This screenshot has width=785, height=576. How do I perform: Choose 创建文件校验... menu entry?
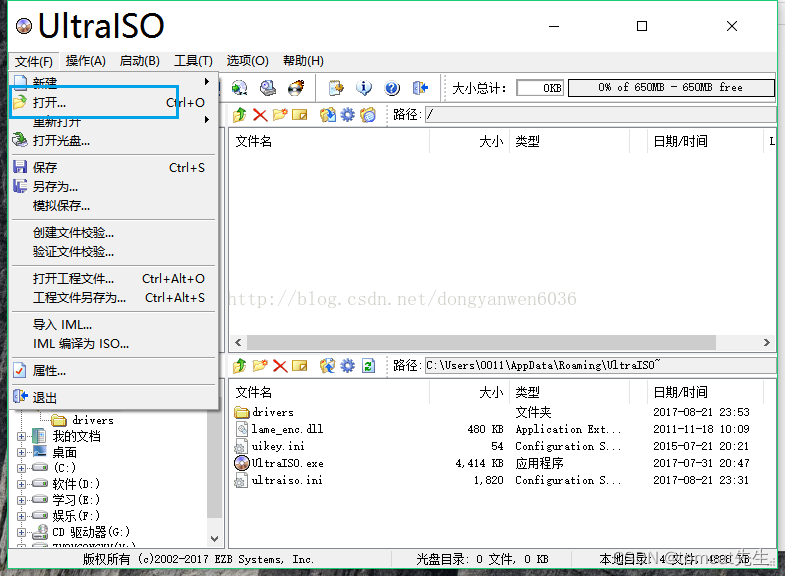click(x=114, y=233)
